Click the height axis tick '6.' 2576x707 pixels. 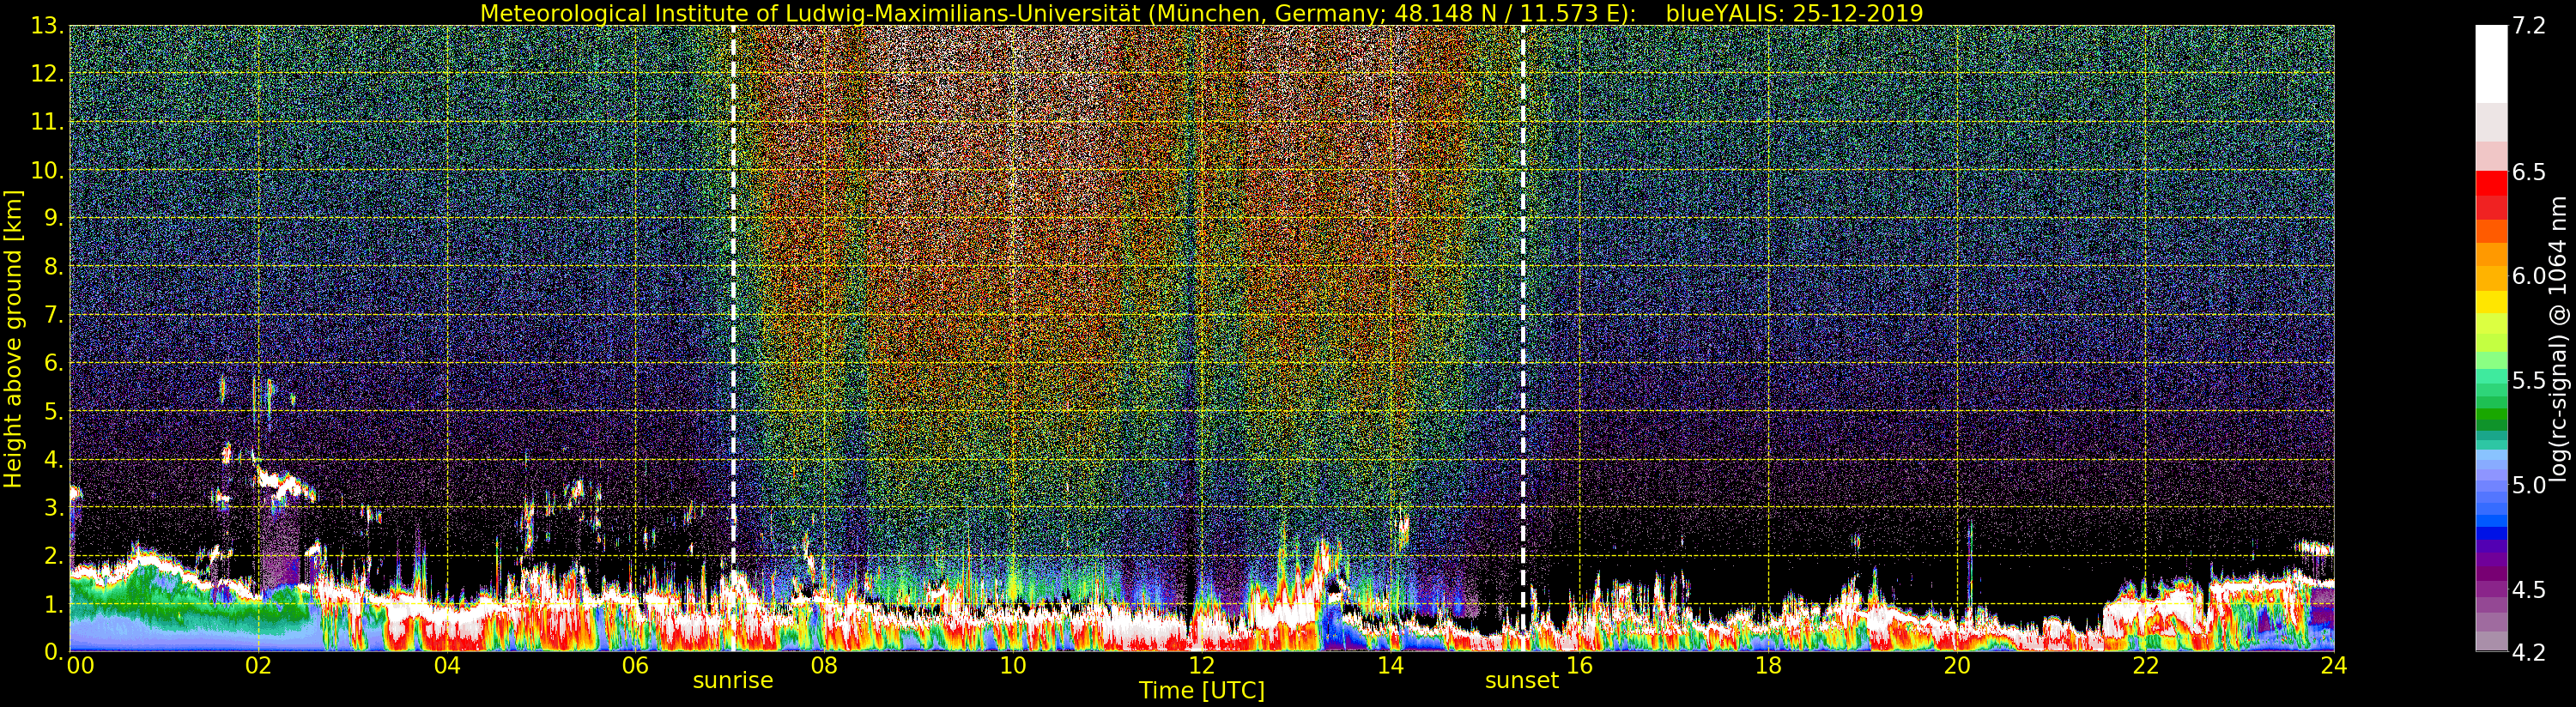54,363
